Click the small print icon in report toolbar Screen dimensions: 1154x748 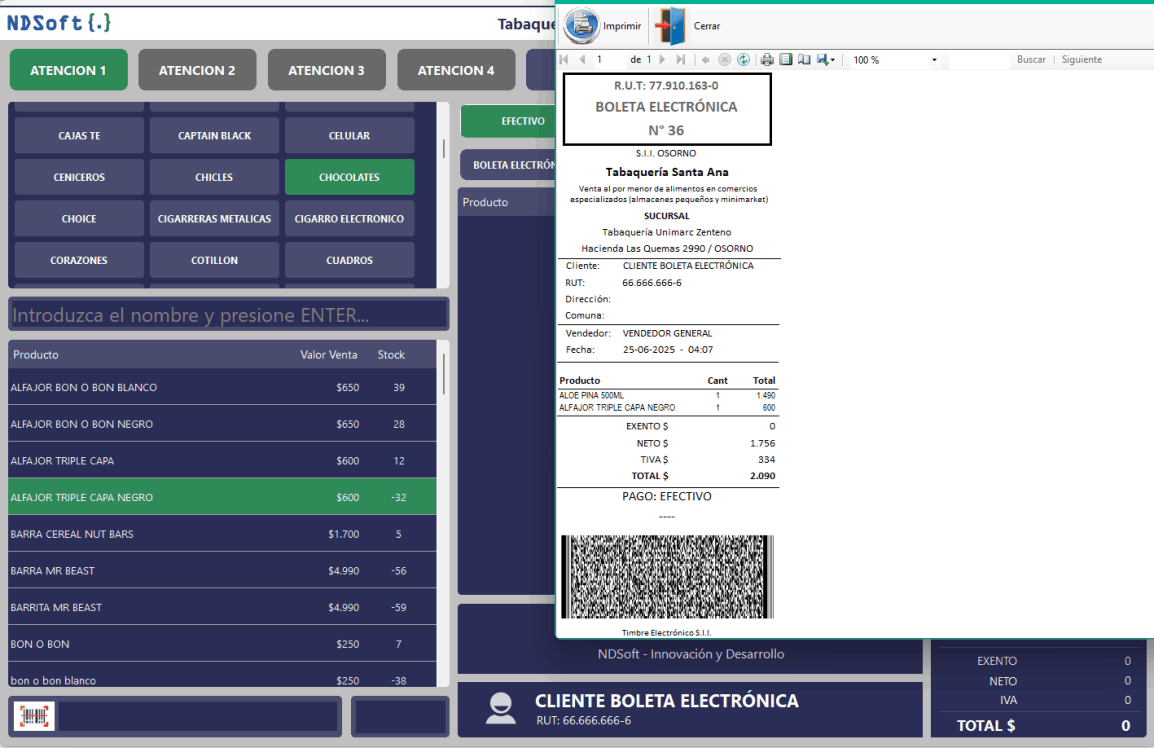(767, 60)
